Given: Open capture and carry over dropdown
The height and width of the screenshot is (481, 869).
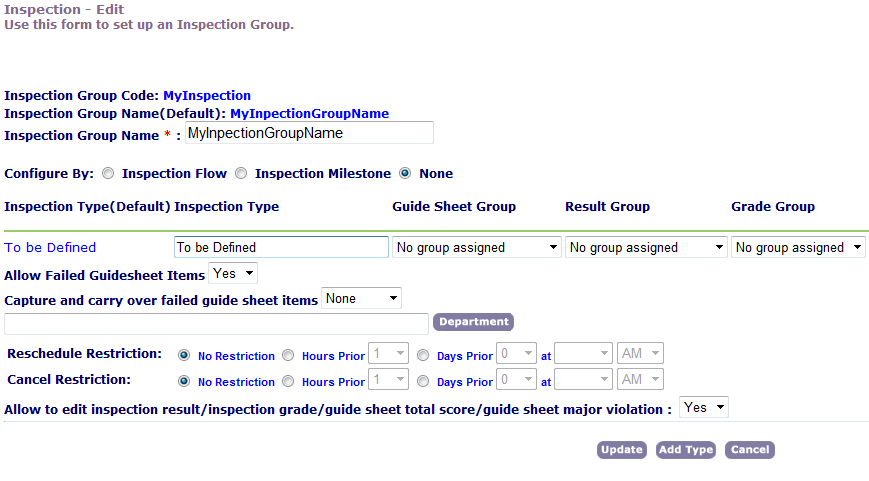Looking at the screenshot, I should [361, 299].
